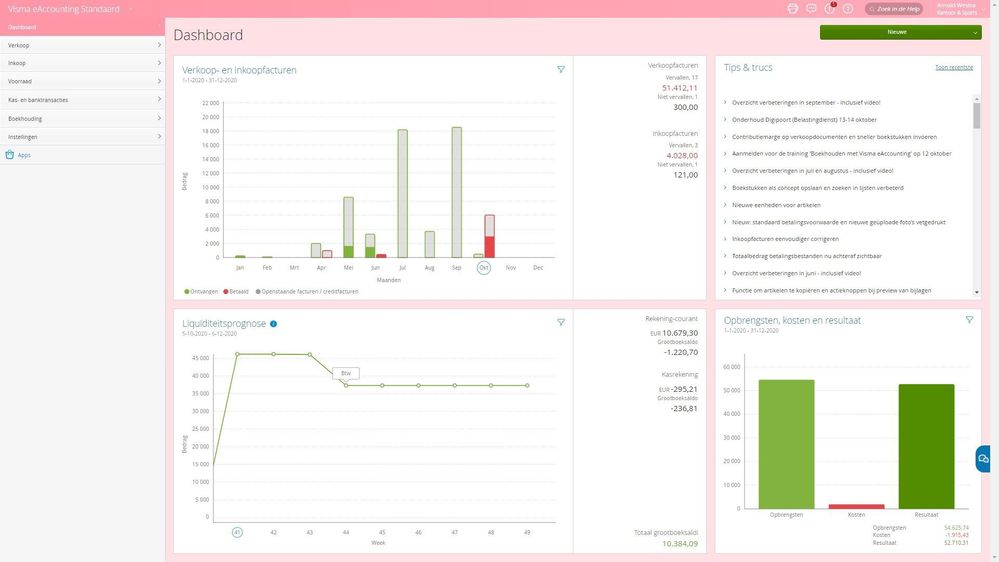
Task: Filter the Verkoop- en Inkoopfacturen chart
Action: (x=561, y=69)
